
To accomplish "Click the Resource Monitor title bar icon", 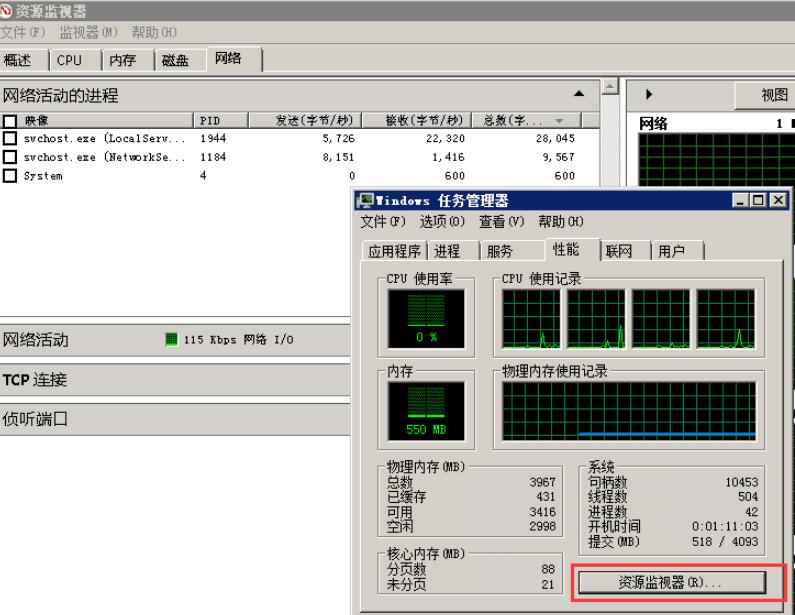I will (6, 11).
